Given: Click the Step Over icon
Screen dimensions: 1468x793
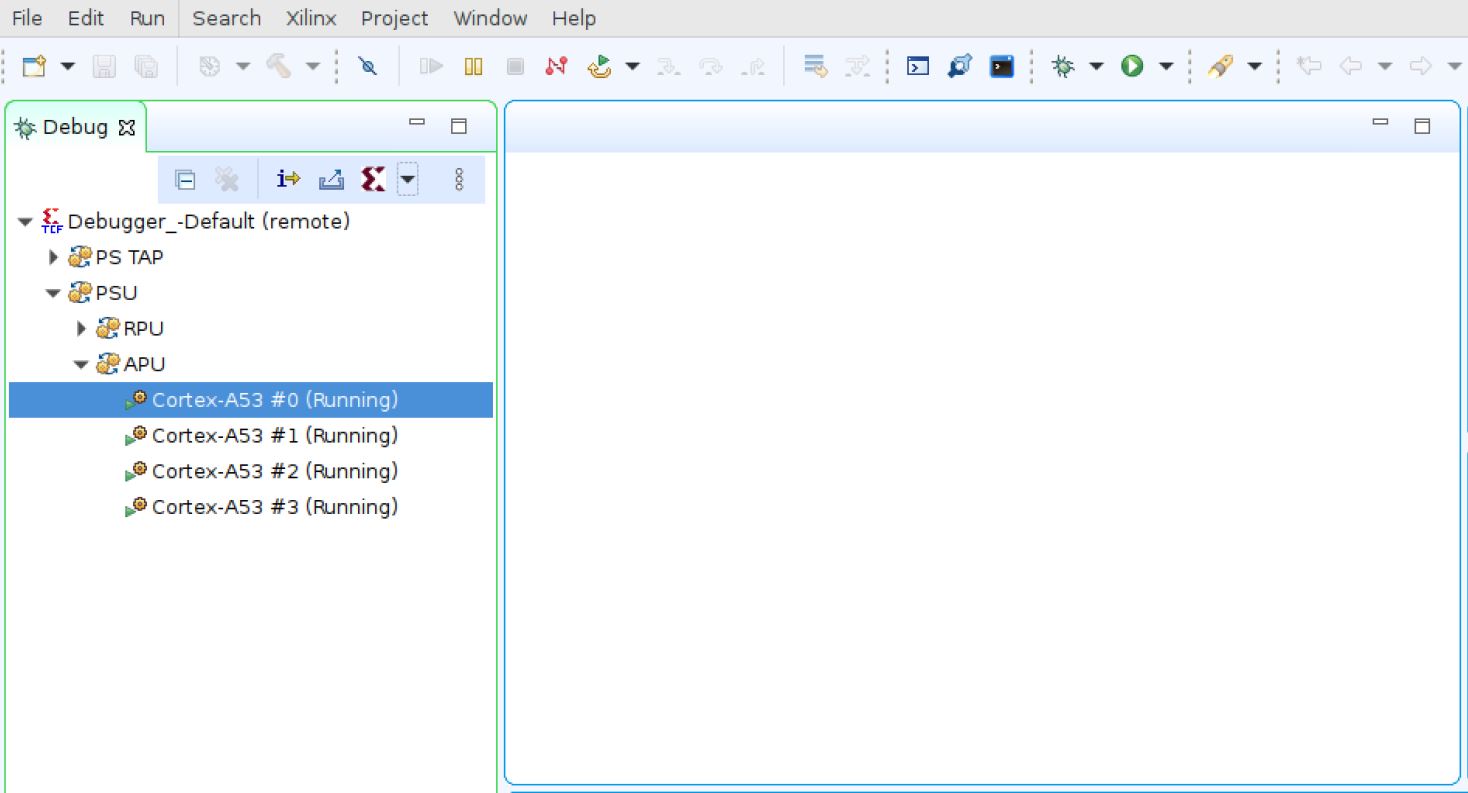Looking at the screenshot, I should pos(710,67).
